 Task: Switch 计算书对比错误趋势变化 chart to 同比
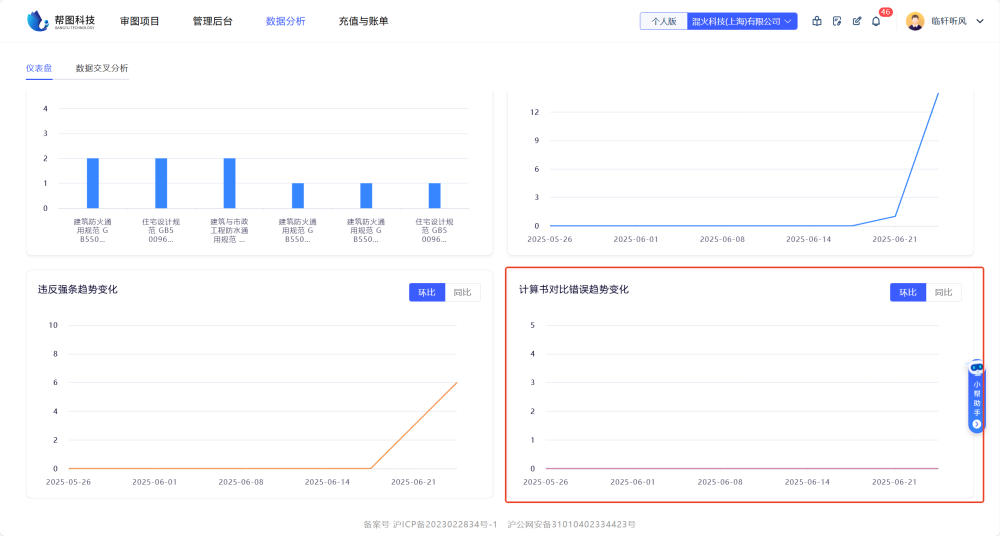(x=943, y=292)
